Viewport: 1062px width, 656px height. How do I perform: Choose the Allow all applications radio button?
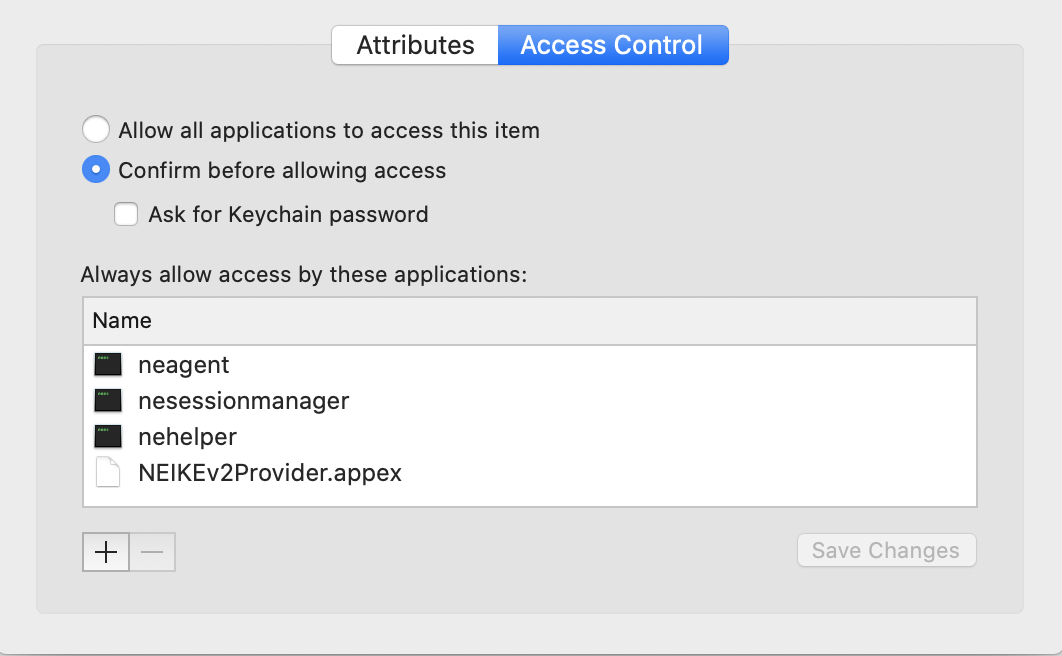coord(95,130)
